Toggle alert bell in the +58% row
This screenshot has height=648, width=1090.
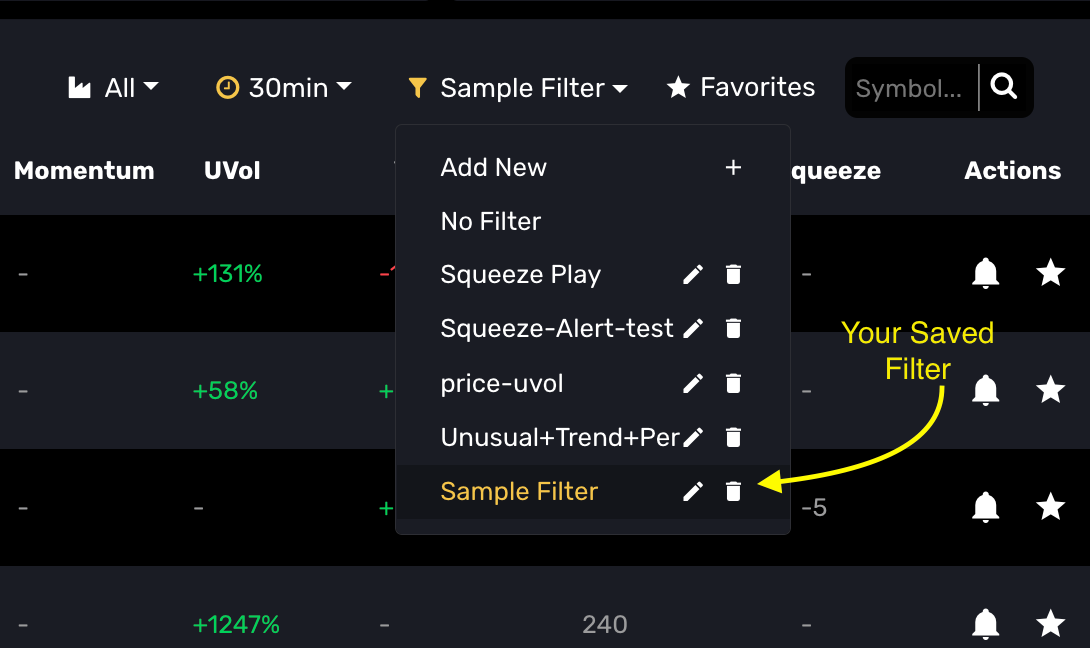coord(985,390)
